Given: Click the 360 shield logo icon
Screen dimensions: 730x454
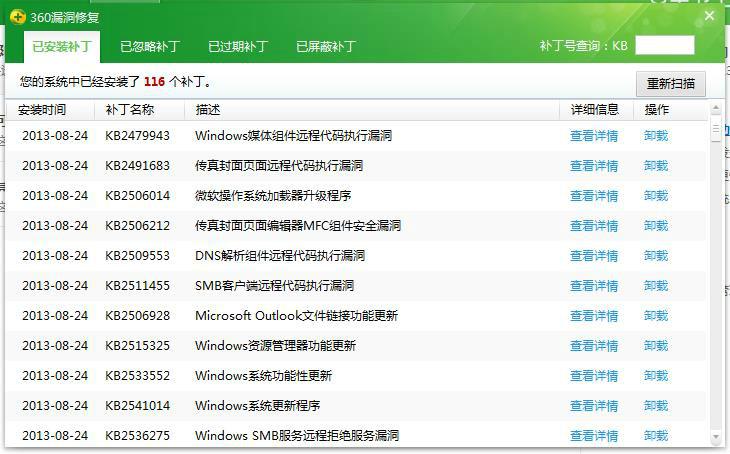Looking at the screenshot, I should point(18,18).
